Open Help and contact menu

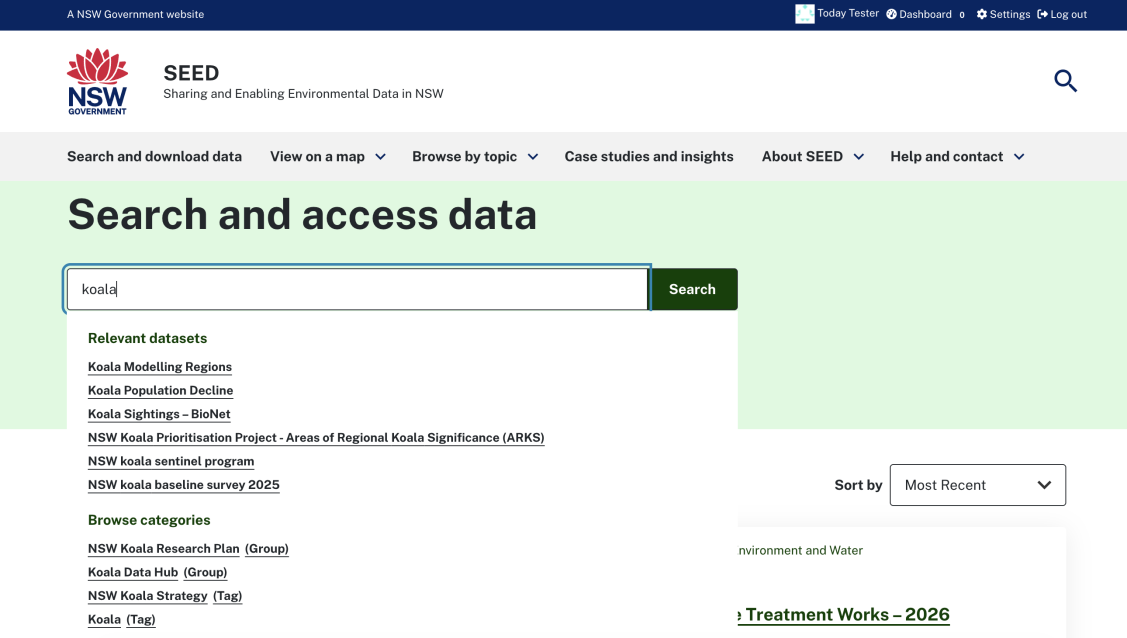coord(947,157)
